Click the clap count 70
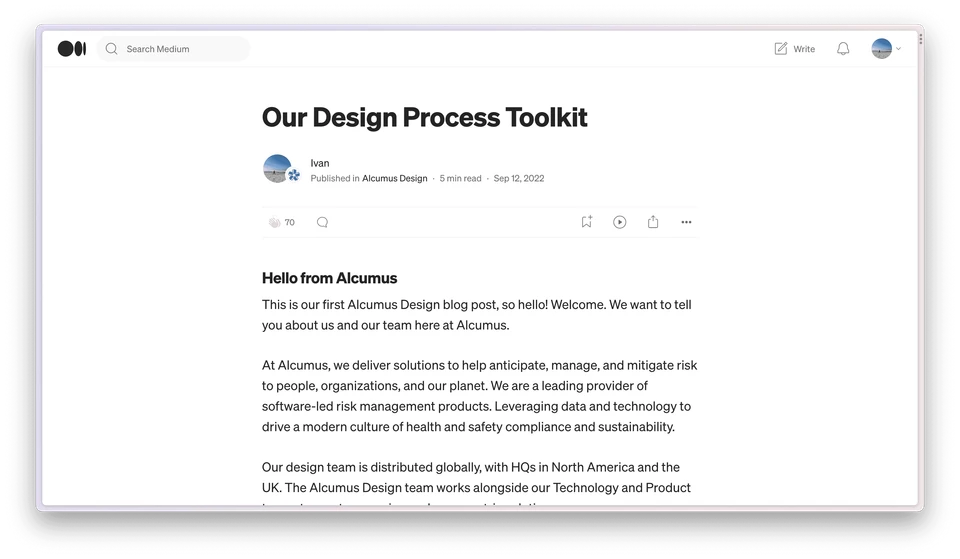The image size is (960, 559). (290, 222)
